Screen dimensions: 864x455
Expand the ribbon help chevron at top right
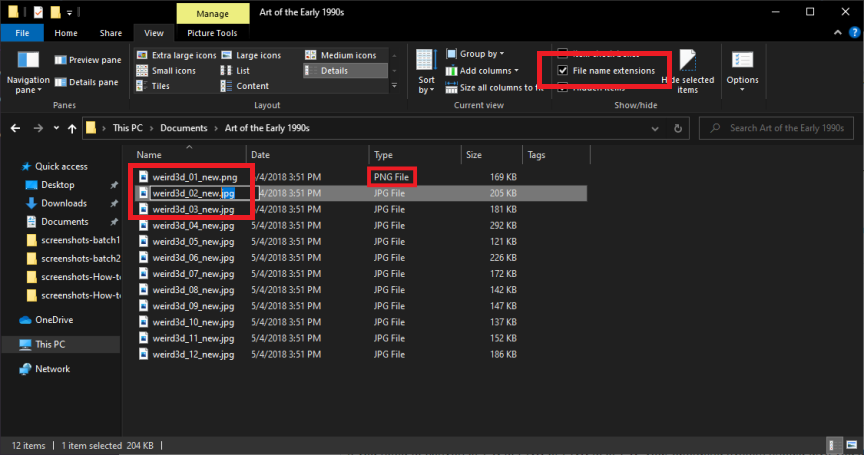[831, 33]
